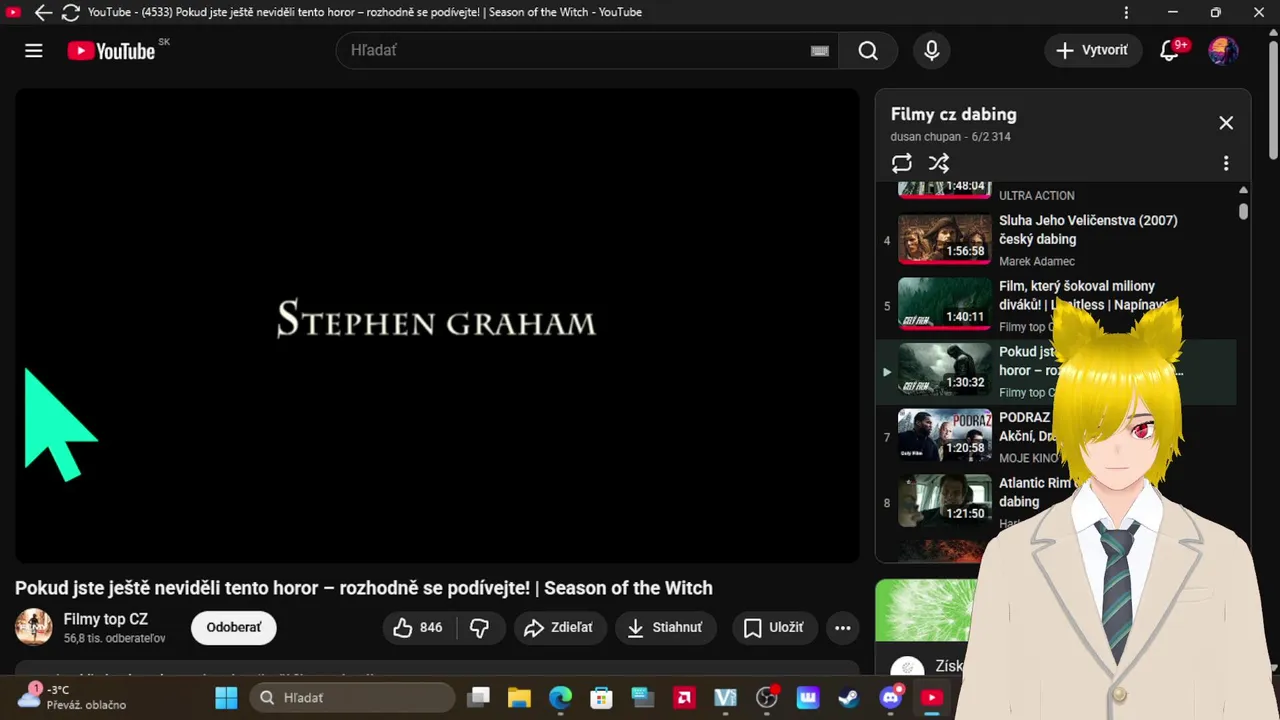Image resolution: width=1280 pixels, height=720 pixels.
Task: Click the 1:21:50 Atlantic Rim thumbnail
Action: 944,500
